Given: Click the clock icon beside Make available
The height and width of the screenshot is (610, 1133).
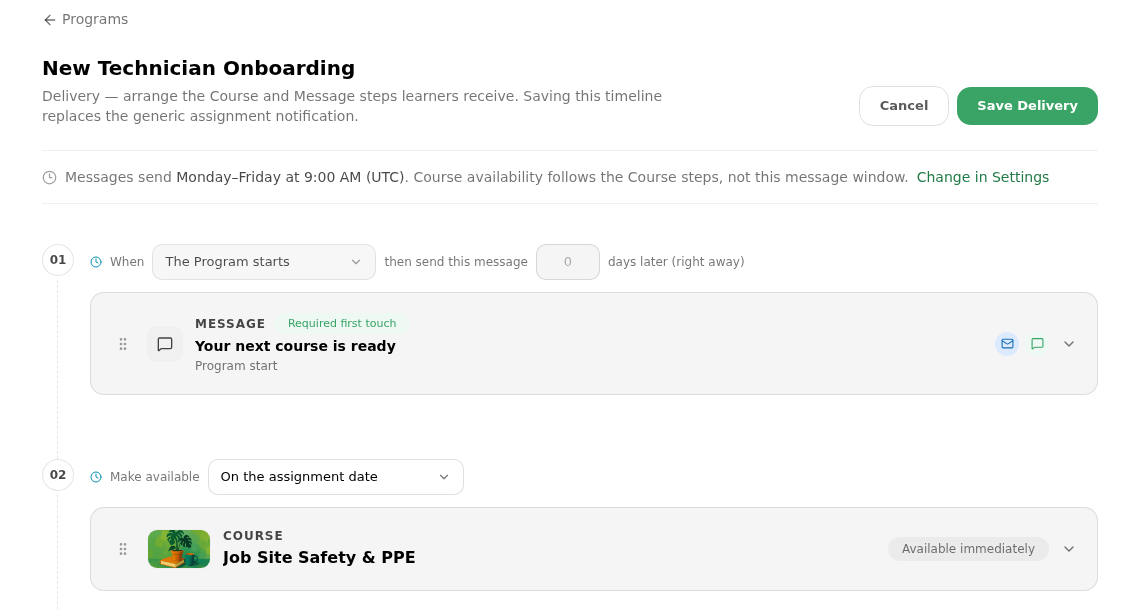Looking at the screenshot, I should pos(96,477).
